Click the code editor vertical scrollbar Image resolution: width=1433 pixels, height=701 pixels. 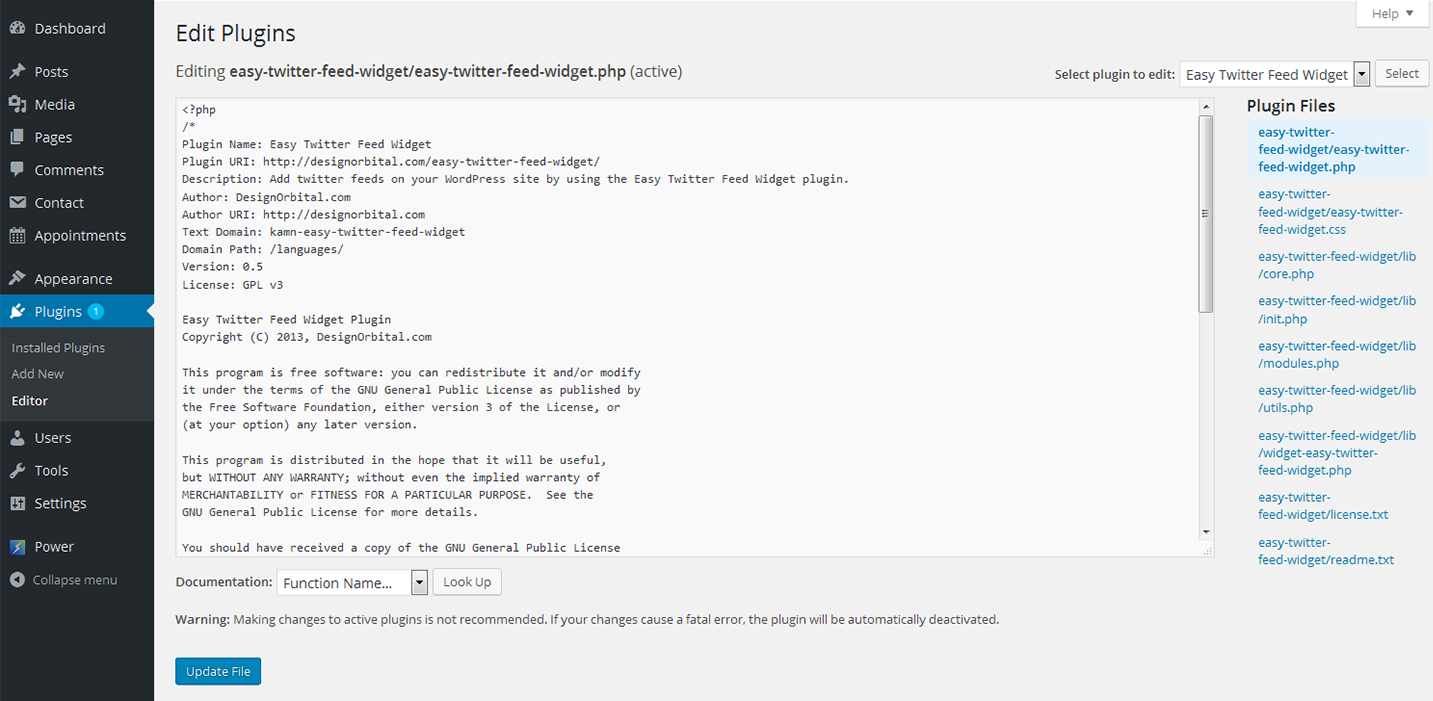[1206, 213]
